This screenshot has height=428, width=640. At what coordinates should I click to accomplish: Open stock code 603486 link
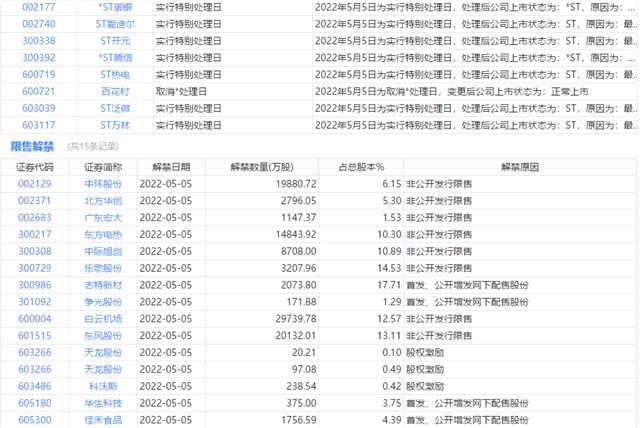click(x=35, y=386)
